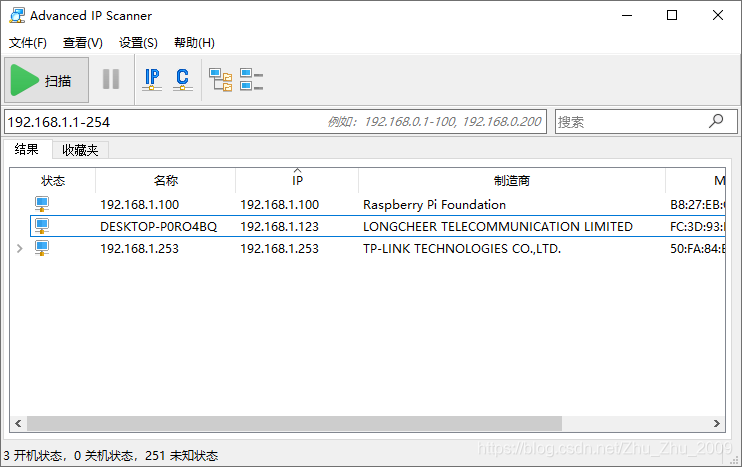Click IP cell 192.168.1.123

tap(279, 227)
